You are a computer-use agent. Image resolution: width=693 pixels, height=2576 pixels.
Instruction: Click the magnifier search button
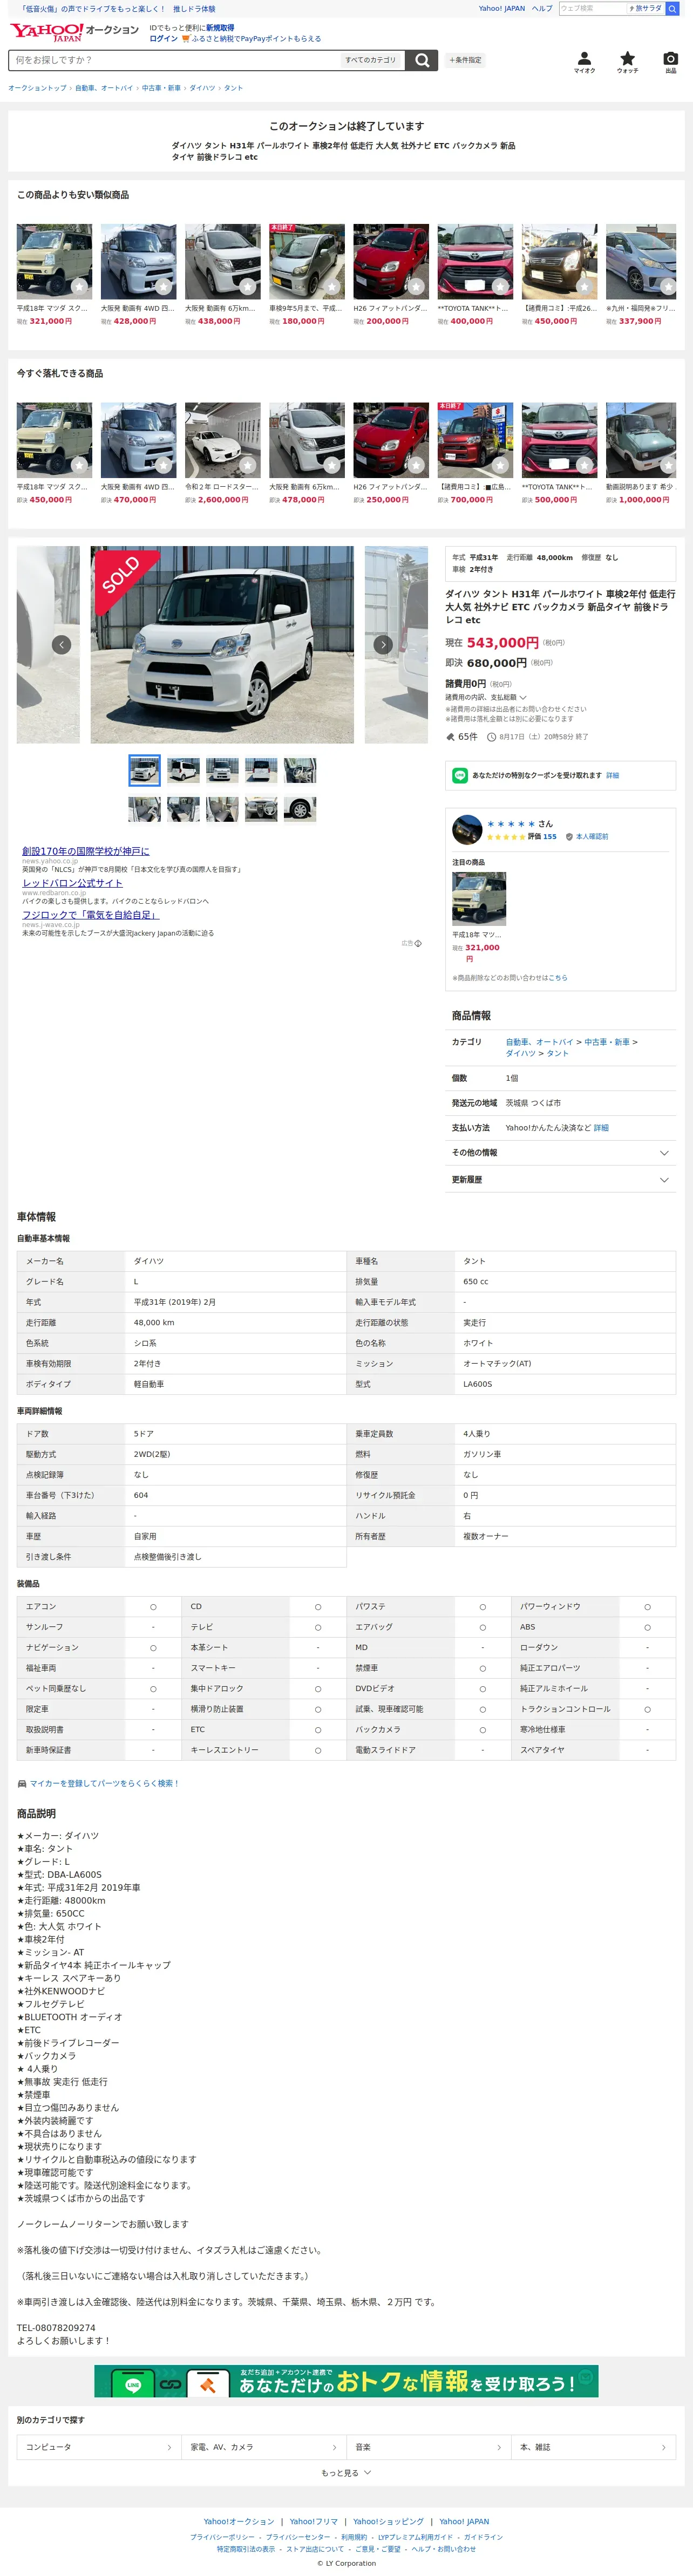coord(422,60)
